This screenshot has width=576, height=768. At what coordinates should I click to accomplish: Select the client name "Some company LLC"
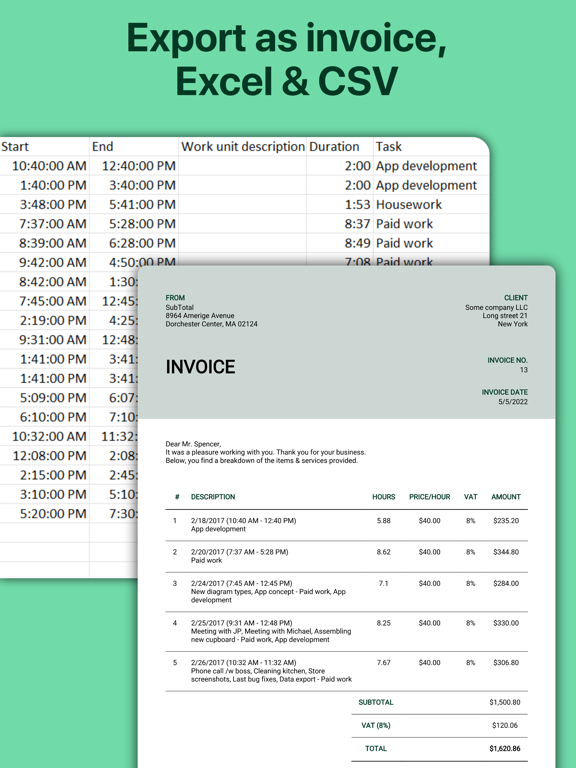pyautogui.click(x=497, y=308)
